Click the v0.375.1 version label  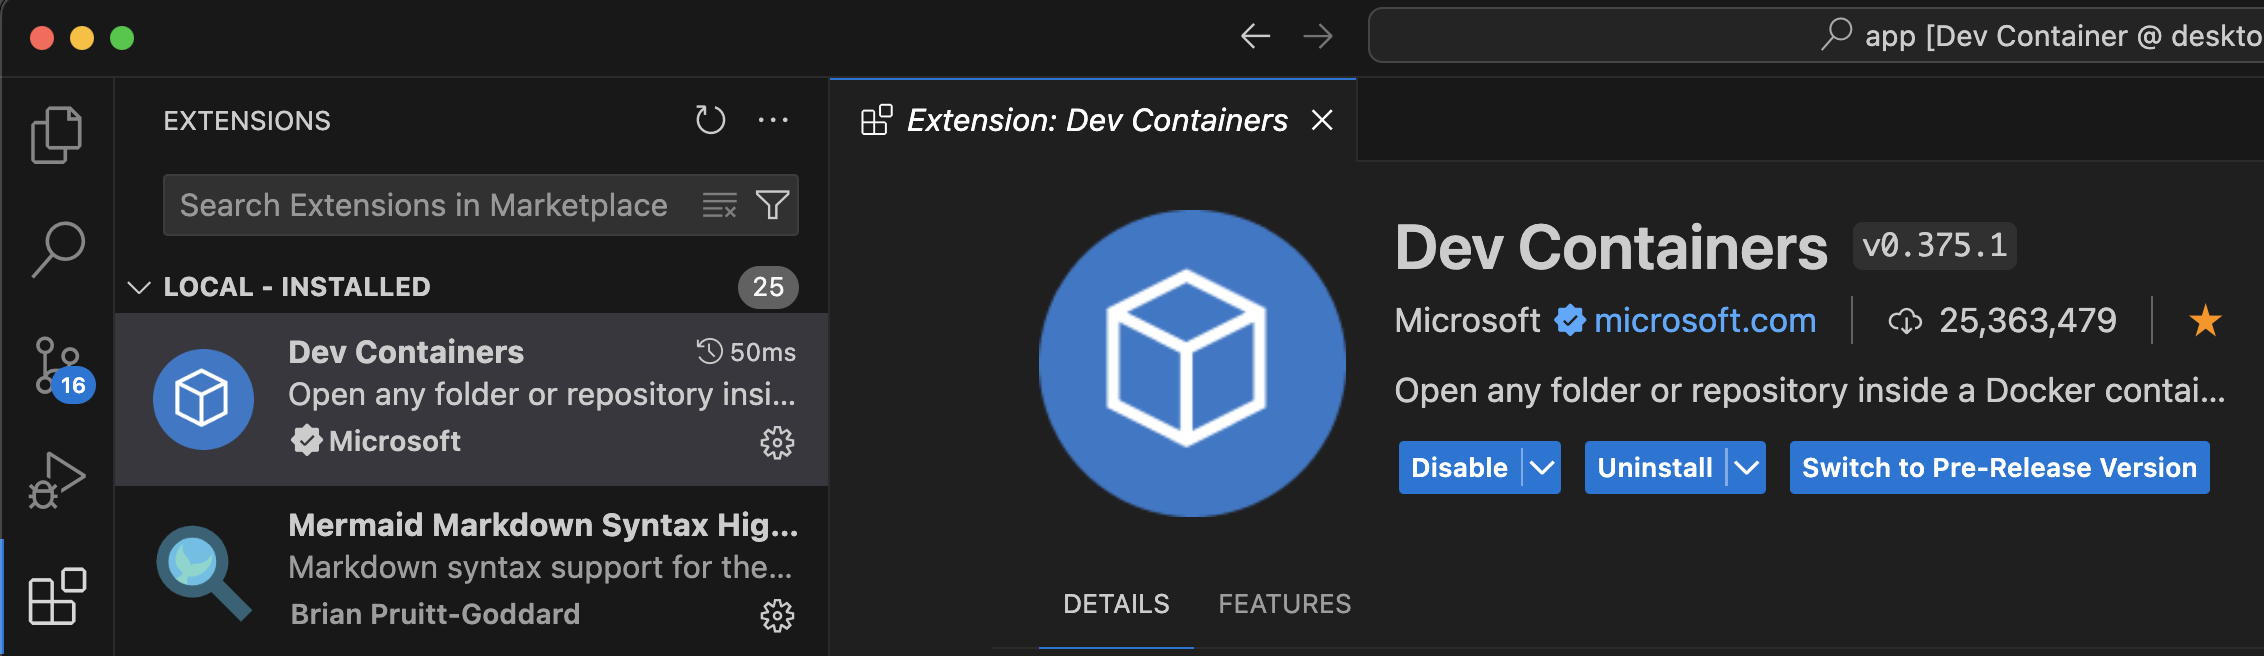pos(1934,246)
